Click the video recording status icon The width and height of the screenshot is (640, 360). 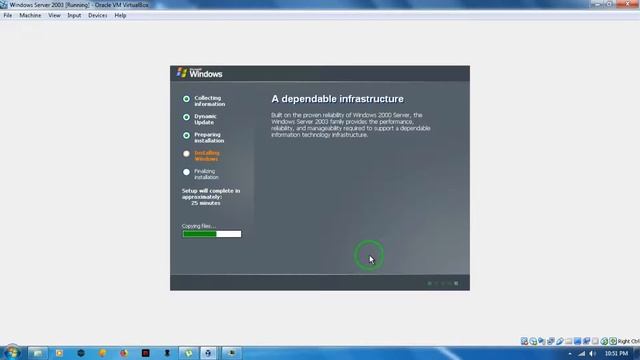(587, 341)
